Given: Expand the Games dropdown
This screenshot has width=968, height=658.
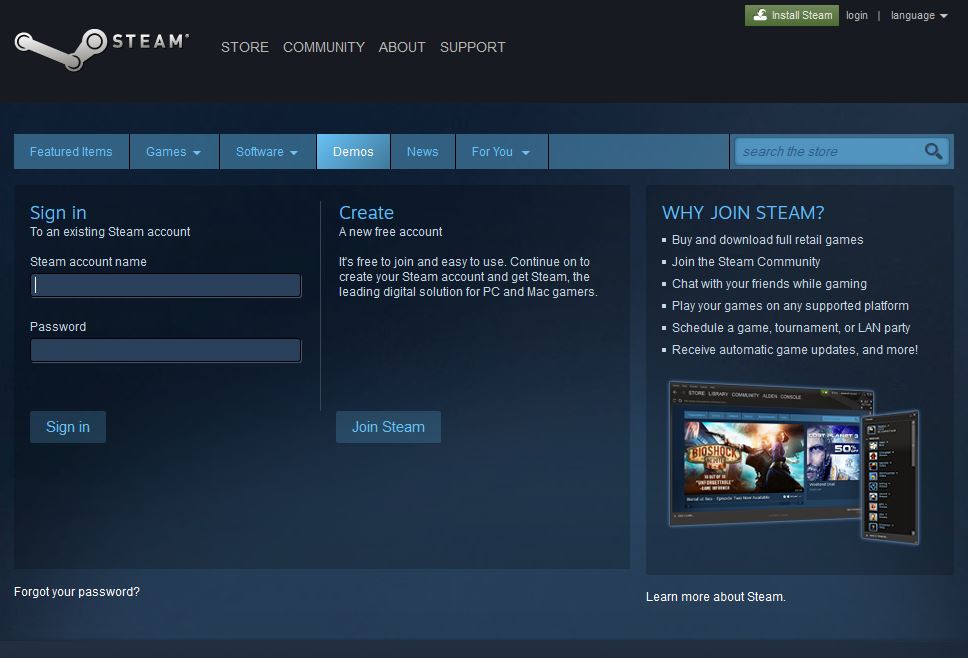Looking at the screenshot, I should tap(174, 151).
